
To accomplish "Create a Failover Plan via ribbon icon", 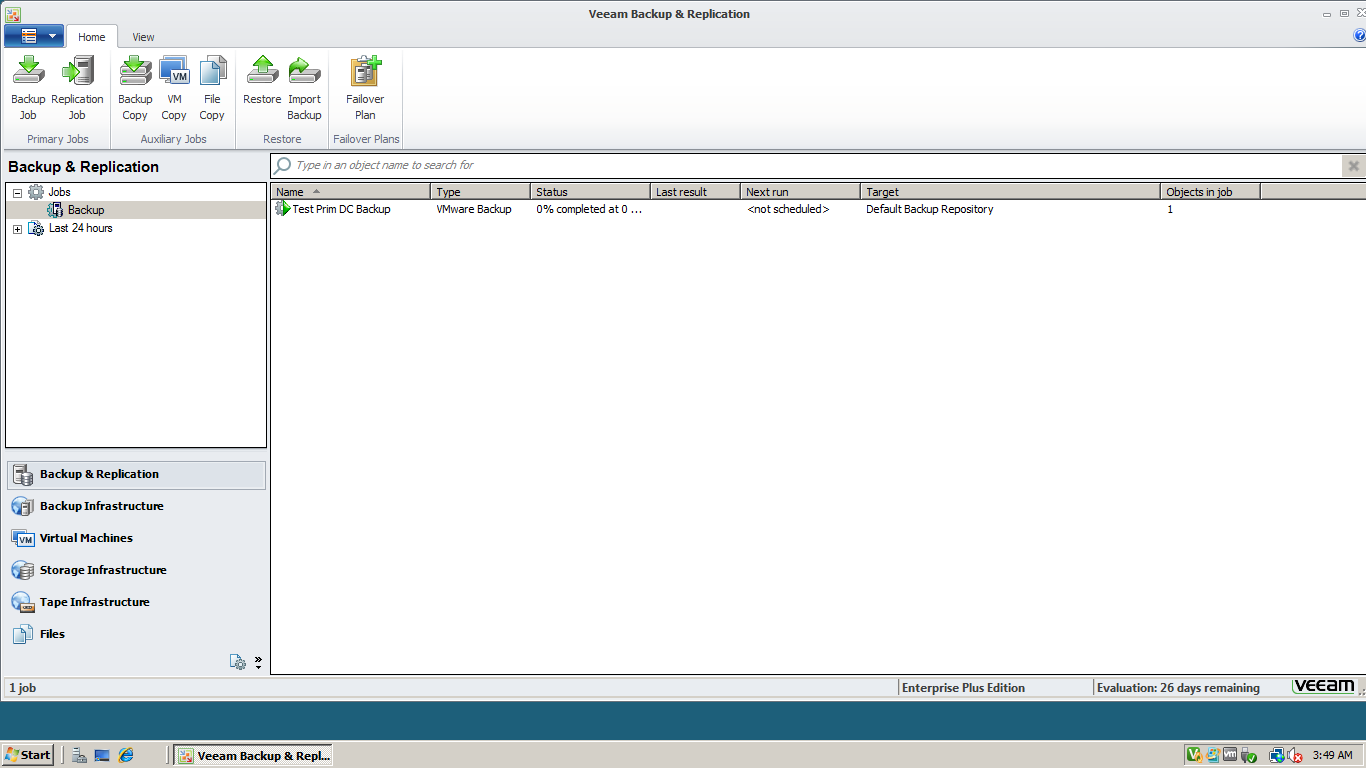I will click(365, 85).
